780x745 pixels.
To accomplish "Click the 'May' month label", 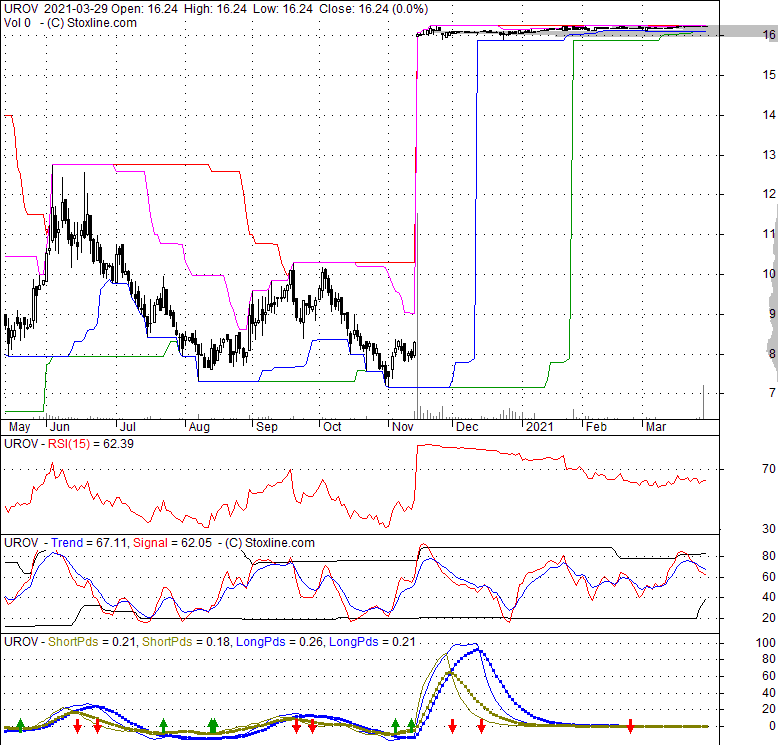I will [19, 427].
